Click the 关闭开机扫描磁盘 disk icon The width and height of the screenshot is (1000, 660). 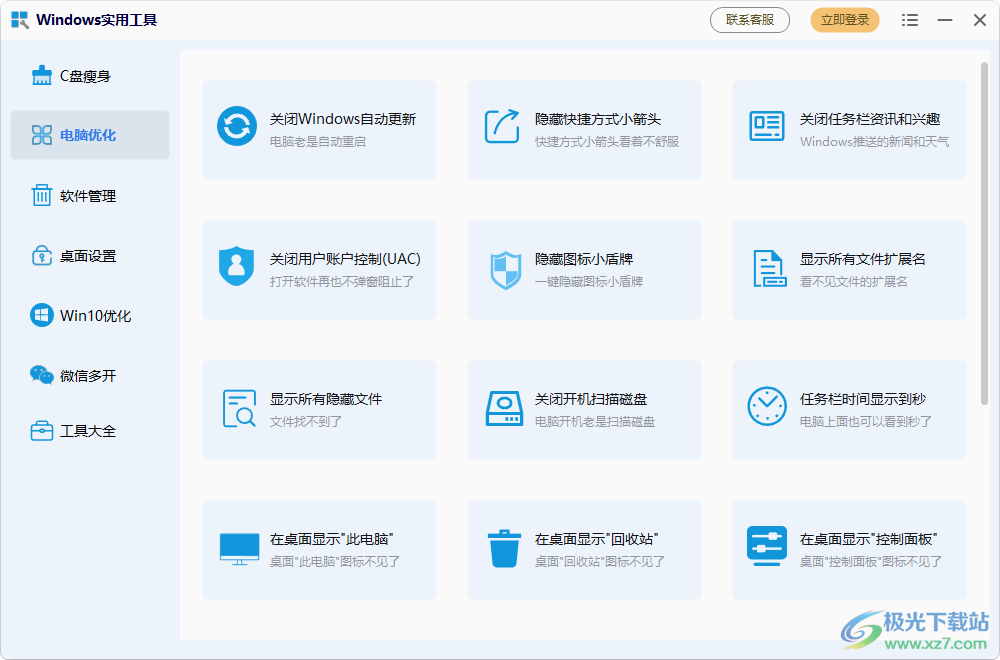503,408
